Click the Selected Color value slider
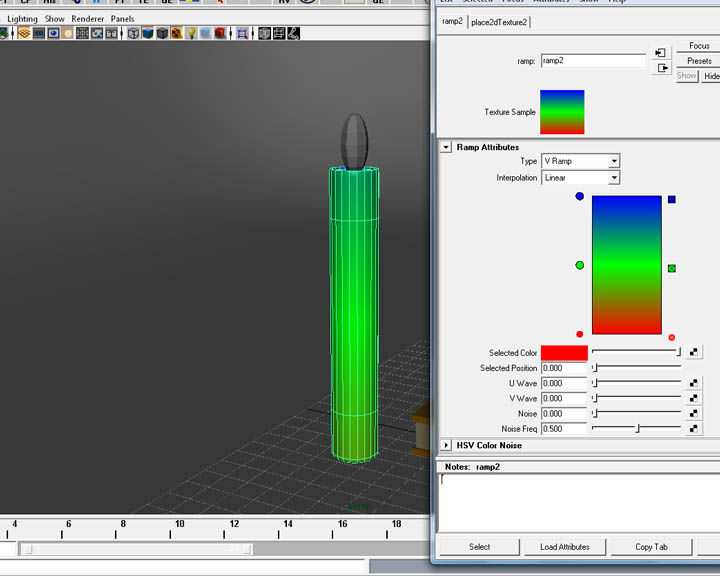The height and width of the screenshot is (576, 720). (636, 351)
